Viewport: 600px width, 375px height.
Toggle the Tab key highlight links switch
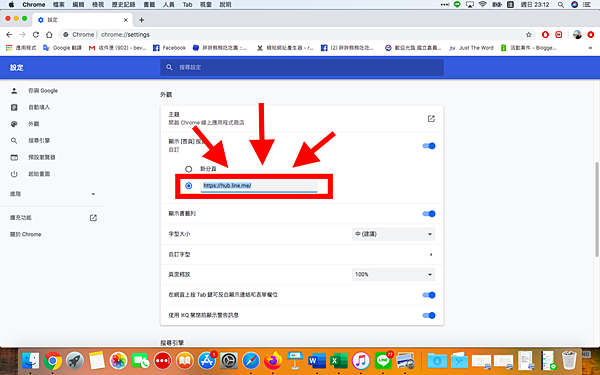click(429, 295)
